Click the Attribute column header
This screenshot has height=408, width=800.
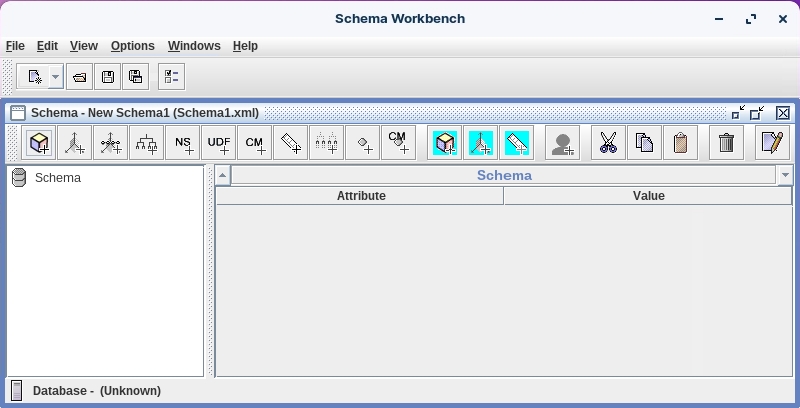(x=360, y=196)
